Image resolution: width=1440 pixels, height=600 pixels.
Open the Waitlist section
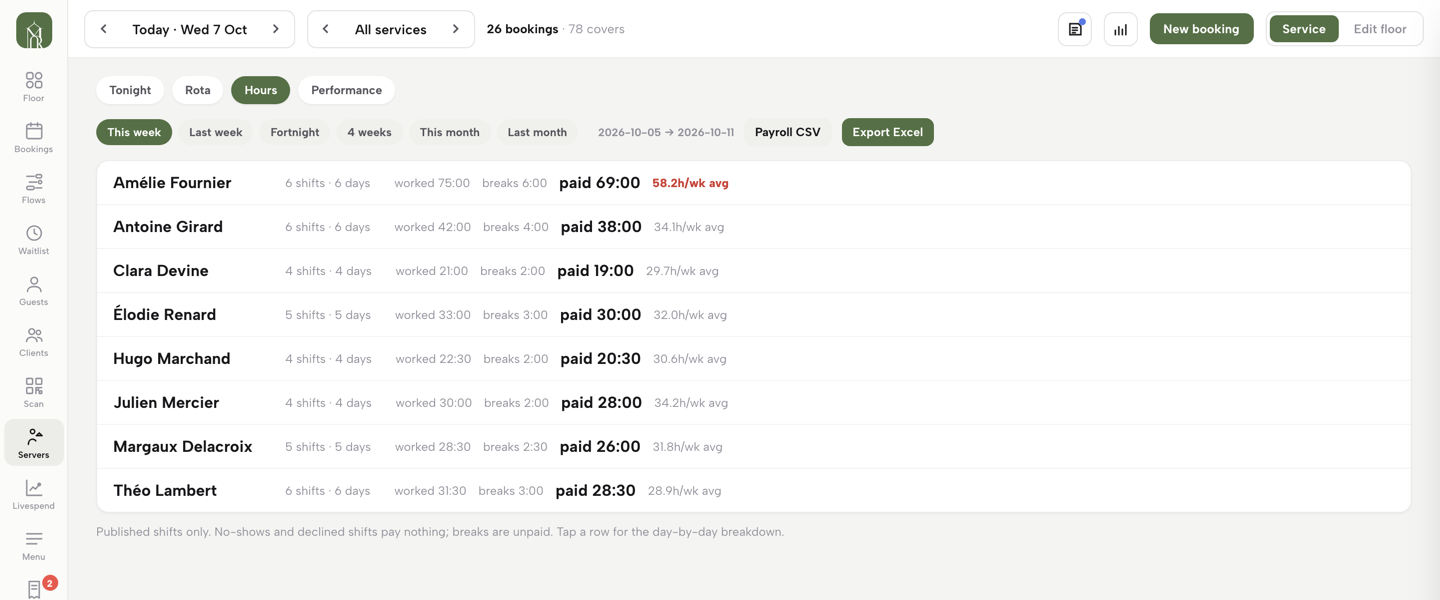coord(34,240)
